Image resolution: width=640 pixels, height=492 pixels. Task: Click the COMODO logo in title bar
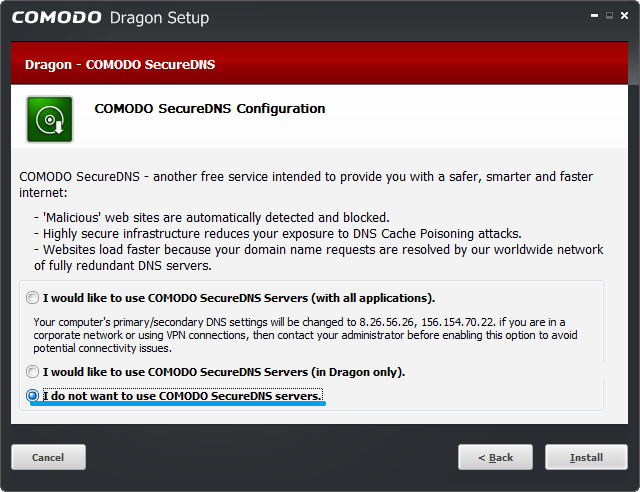56,17
